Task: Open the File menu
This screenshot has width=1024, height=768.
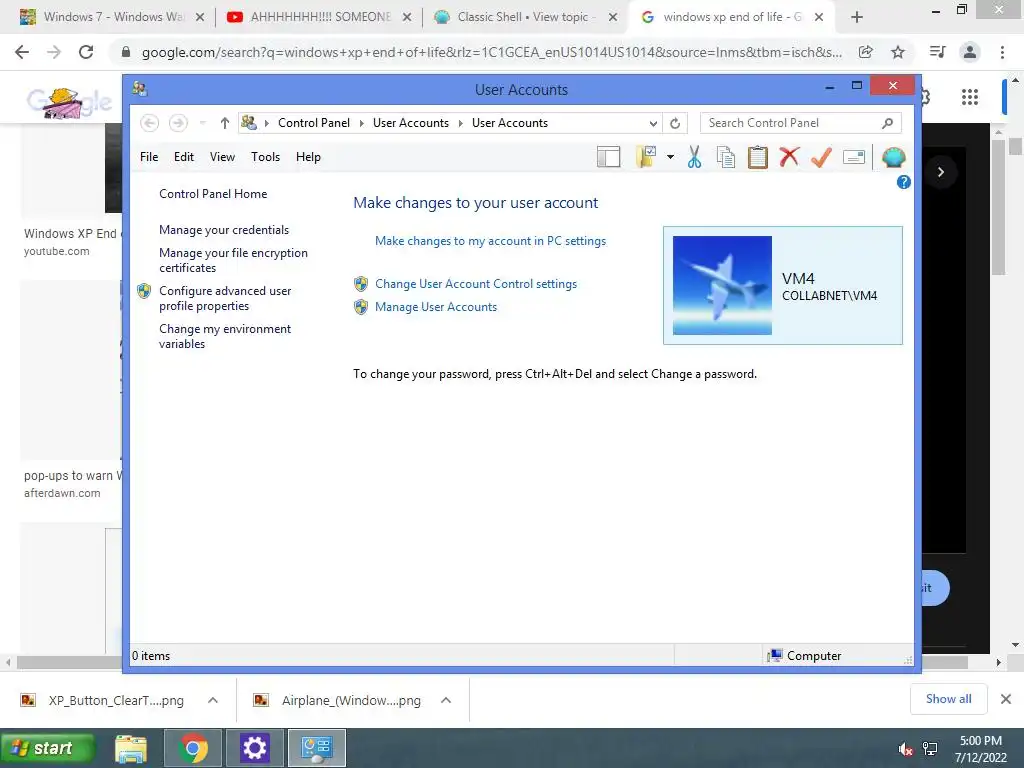Action: click(149, 157)
